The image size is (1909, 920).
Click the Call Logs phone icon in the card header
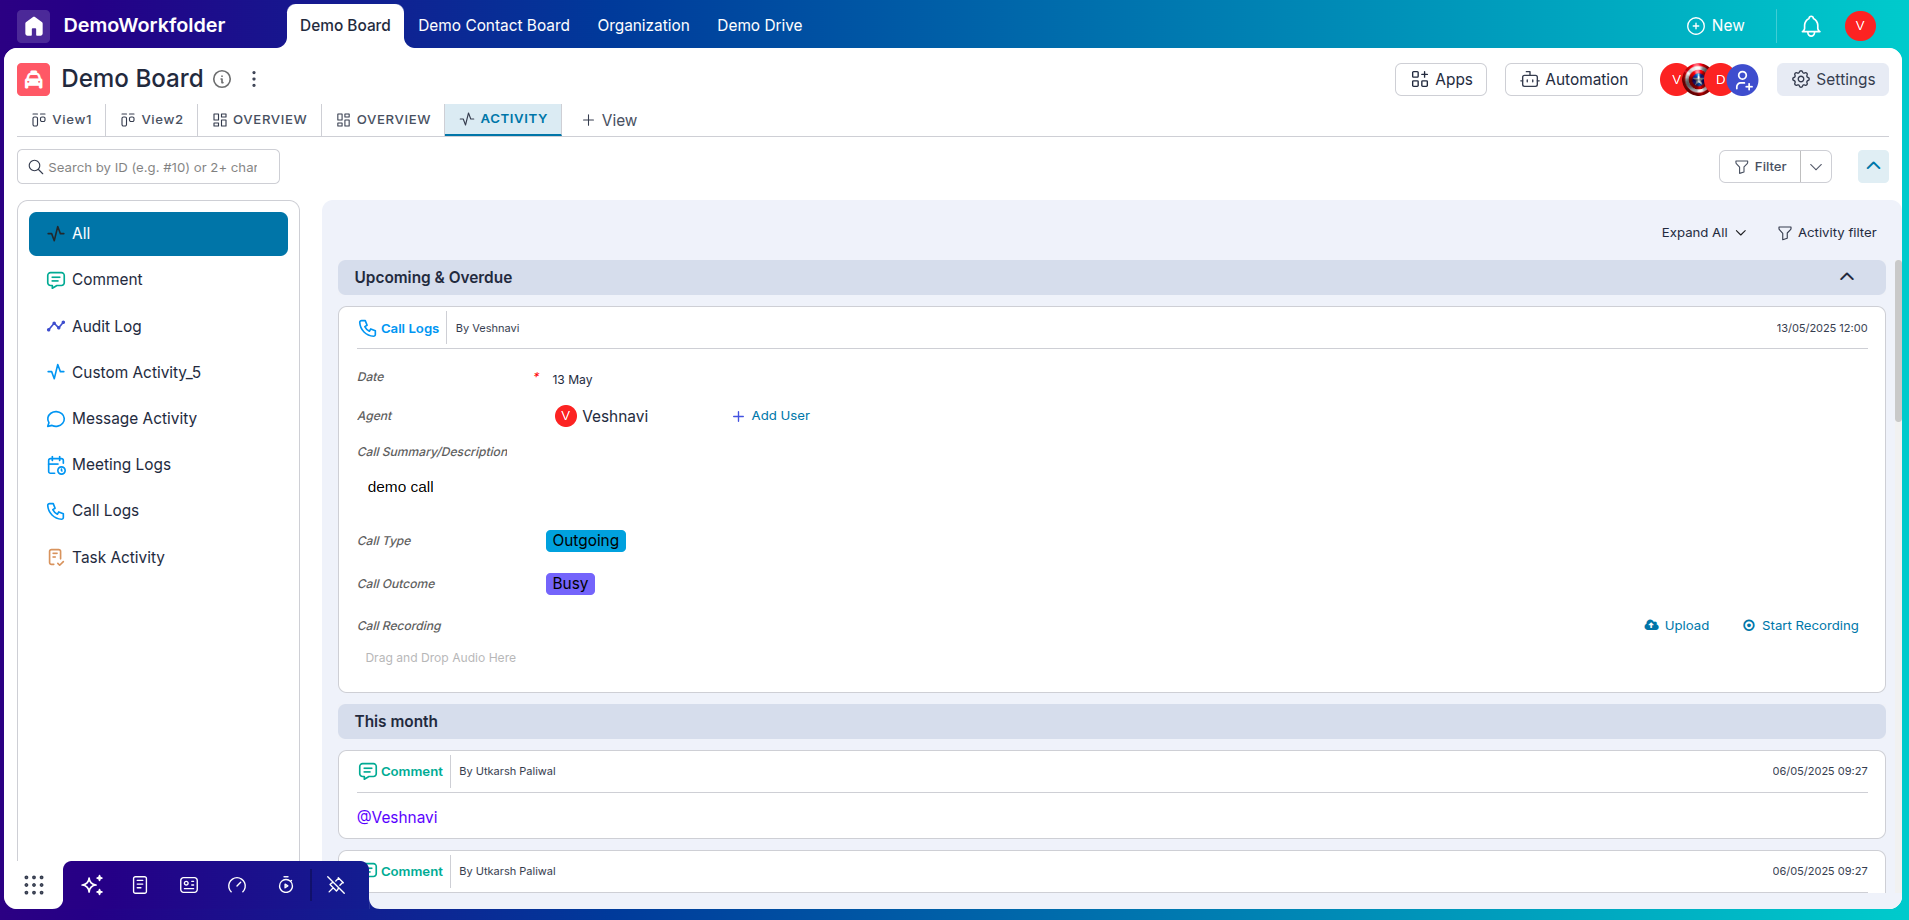(x=367, y=328)
